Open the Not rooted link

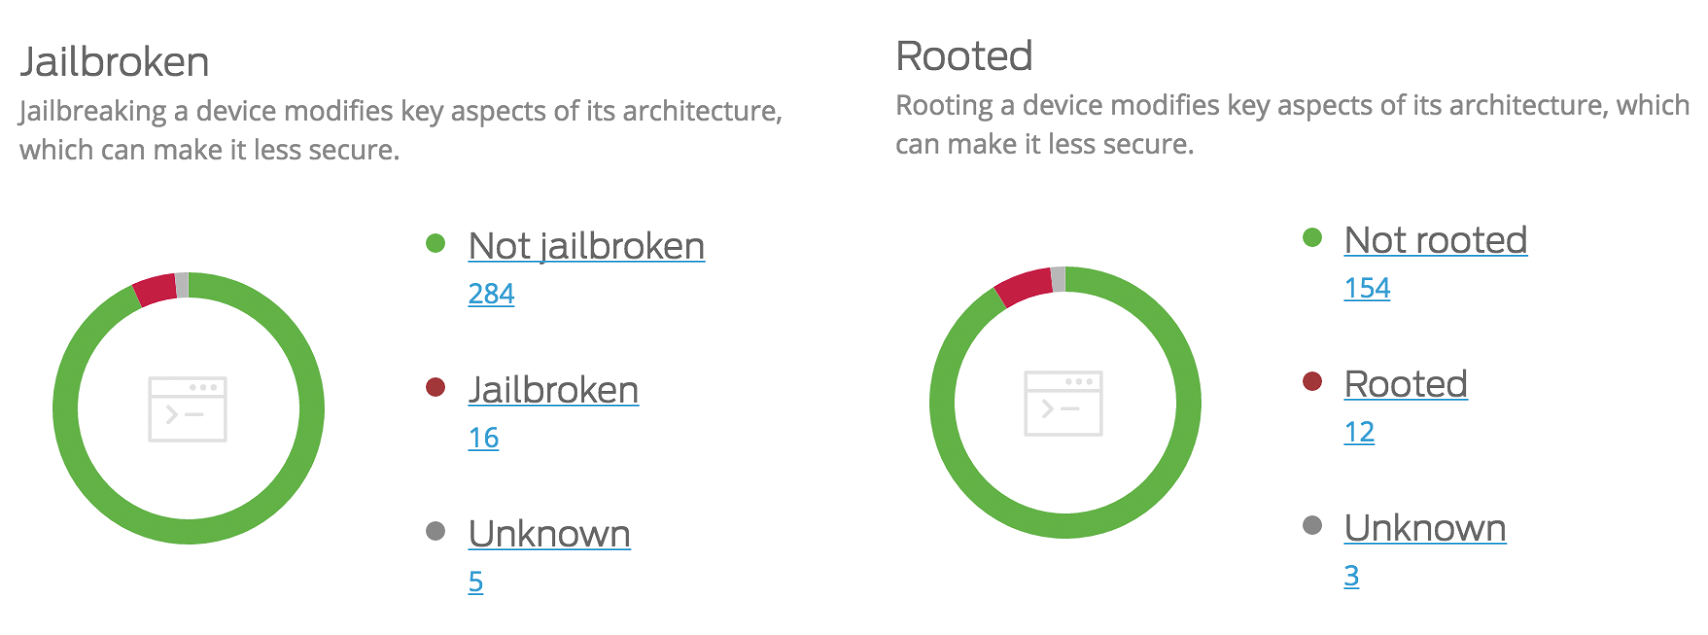1435,240
